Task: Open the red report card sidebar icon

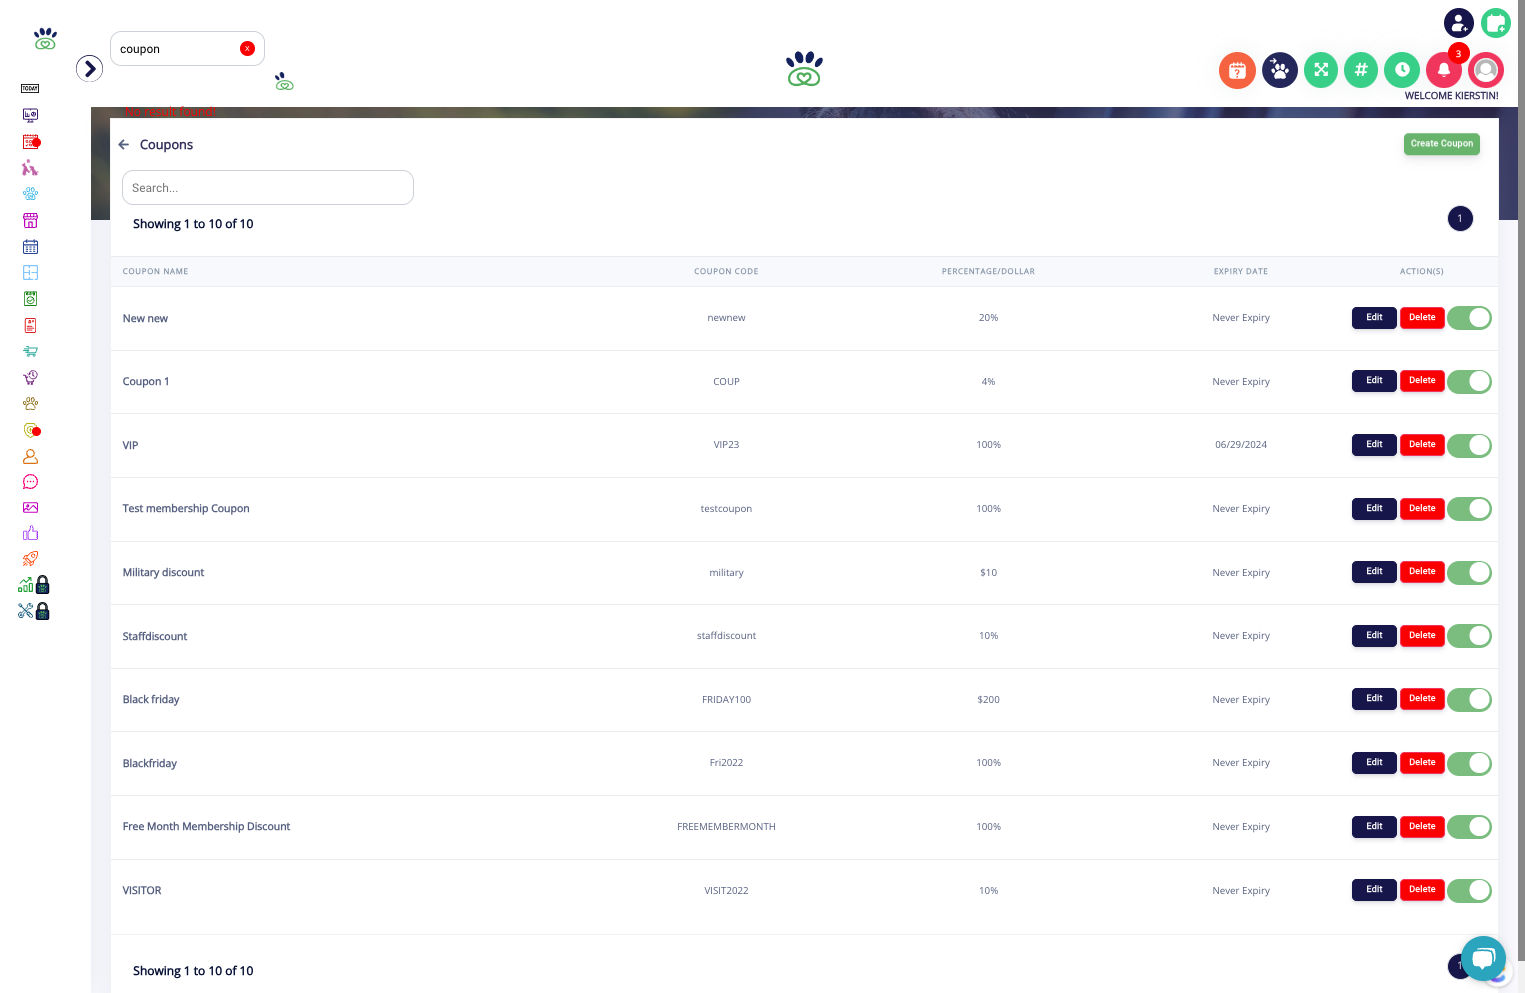Action: coord(30,325)
